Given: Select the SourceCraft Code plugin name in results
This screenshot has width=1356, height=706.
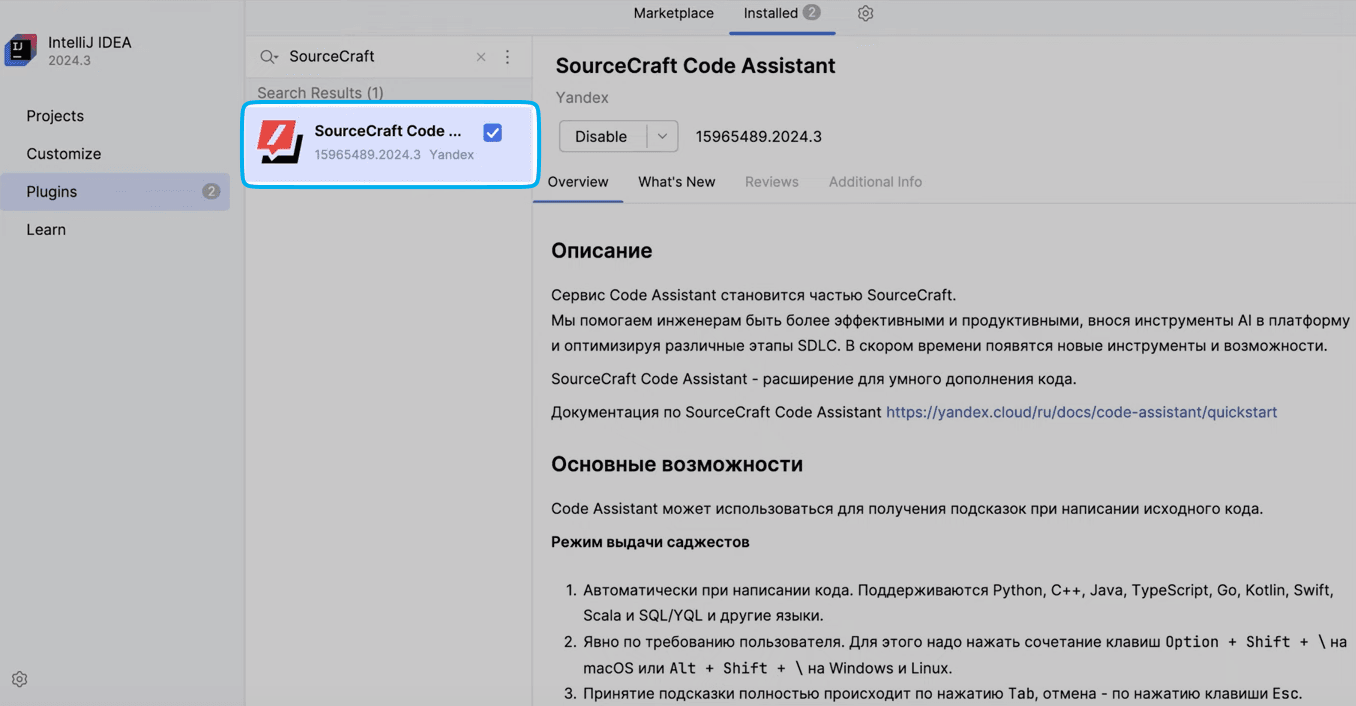Looking at the screenshot, I should [x=388, y=131].
